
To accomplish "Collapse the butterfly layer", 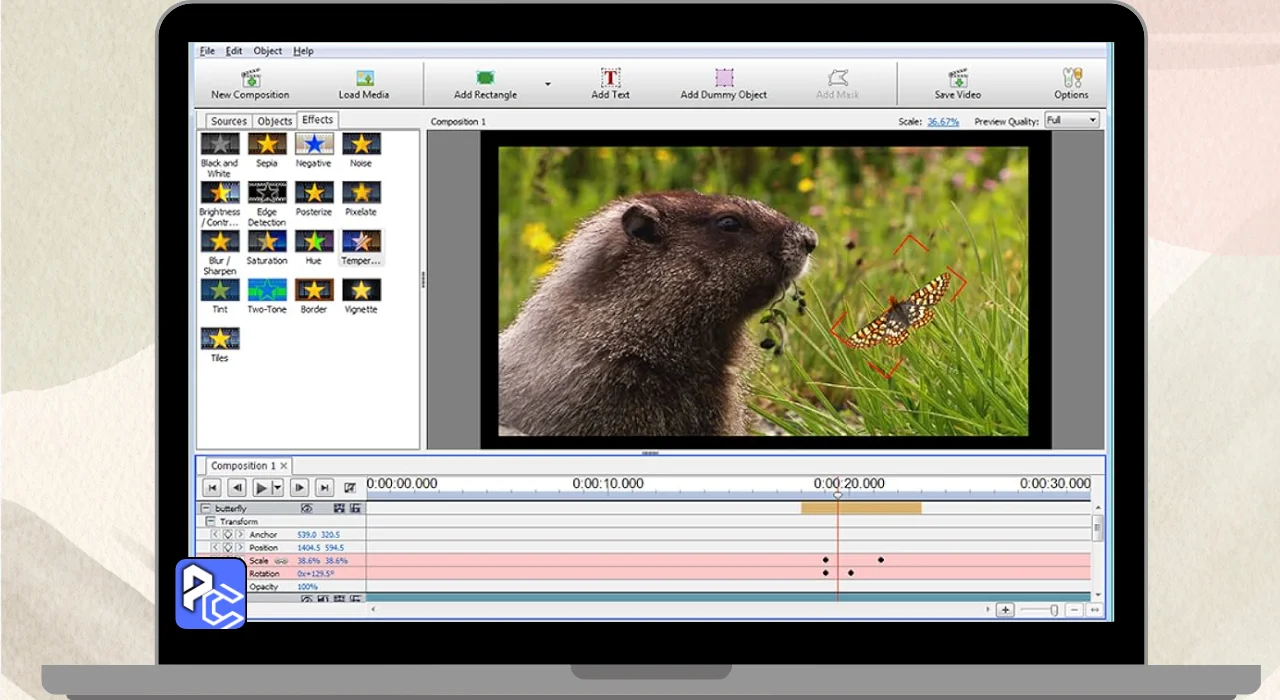I will [205, 509].
